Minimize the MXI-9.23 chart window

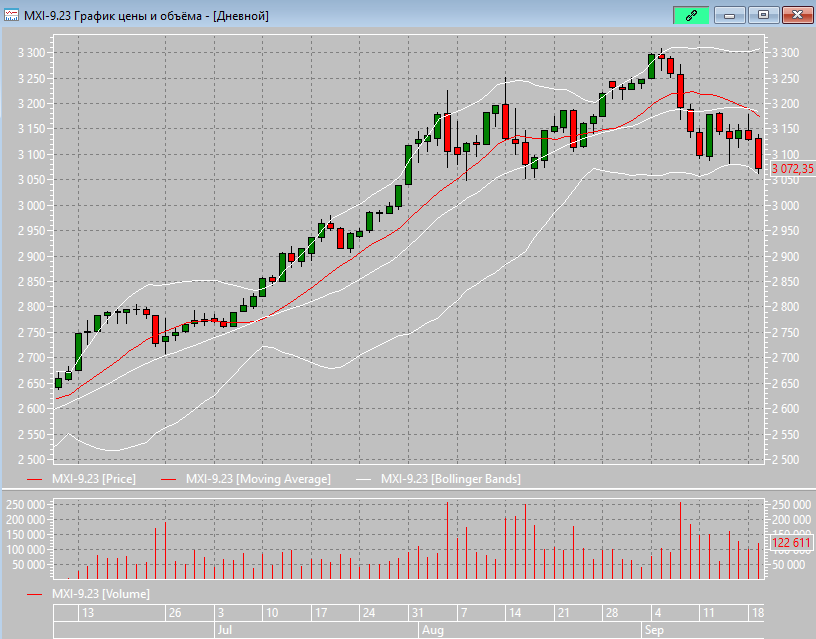[730, 15]
